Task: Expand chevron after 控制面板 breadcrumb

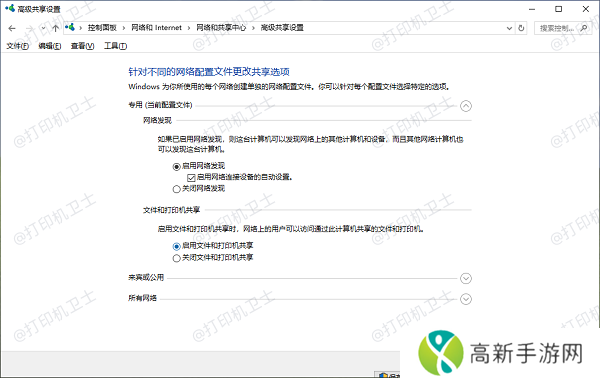Action: click(124, 28)
